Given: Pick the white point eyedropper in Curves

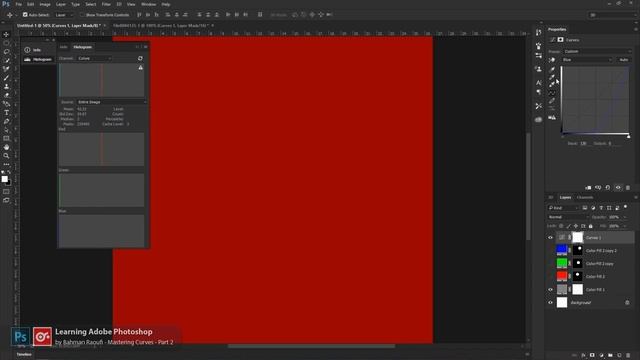Looking at the screenshot, I should 552,84.
